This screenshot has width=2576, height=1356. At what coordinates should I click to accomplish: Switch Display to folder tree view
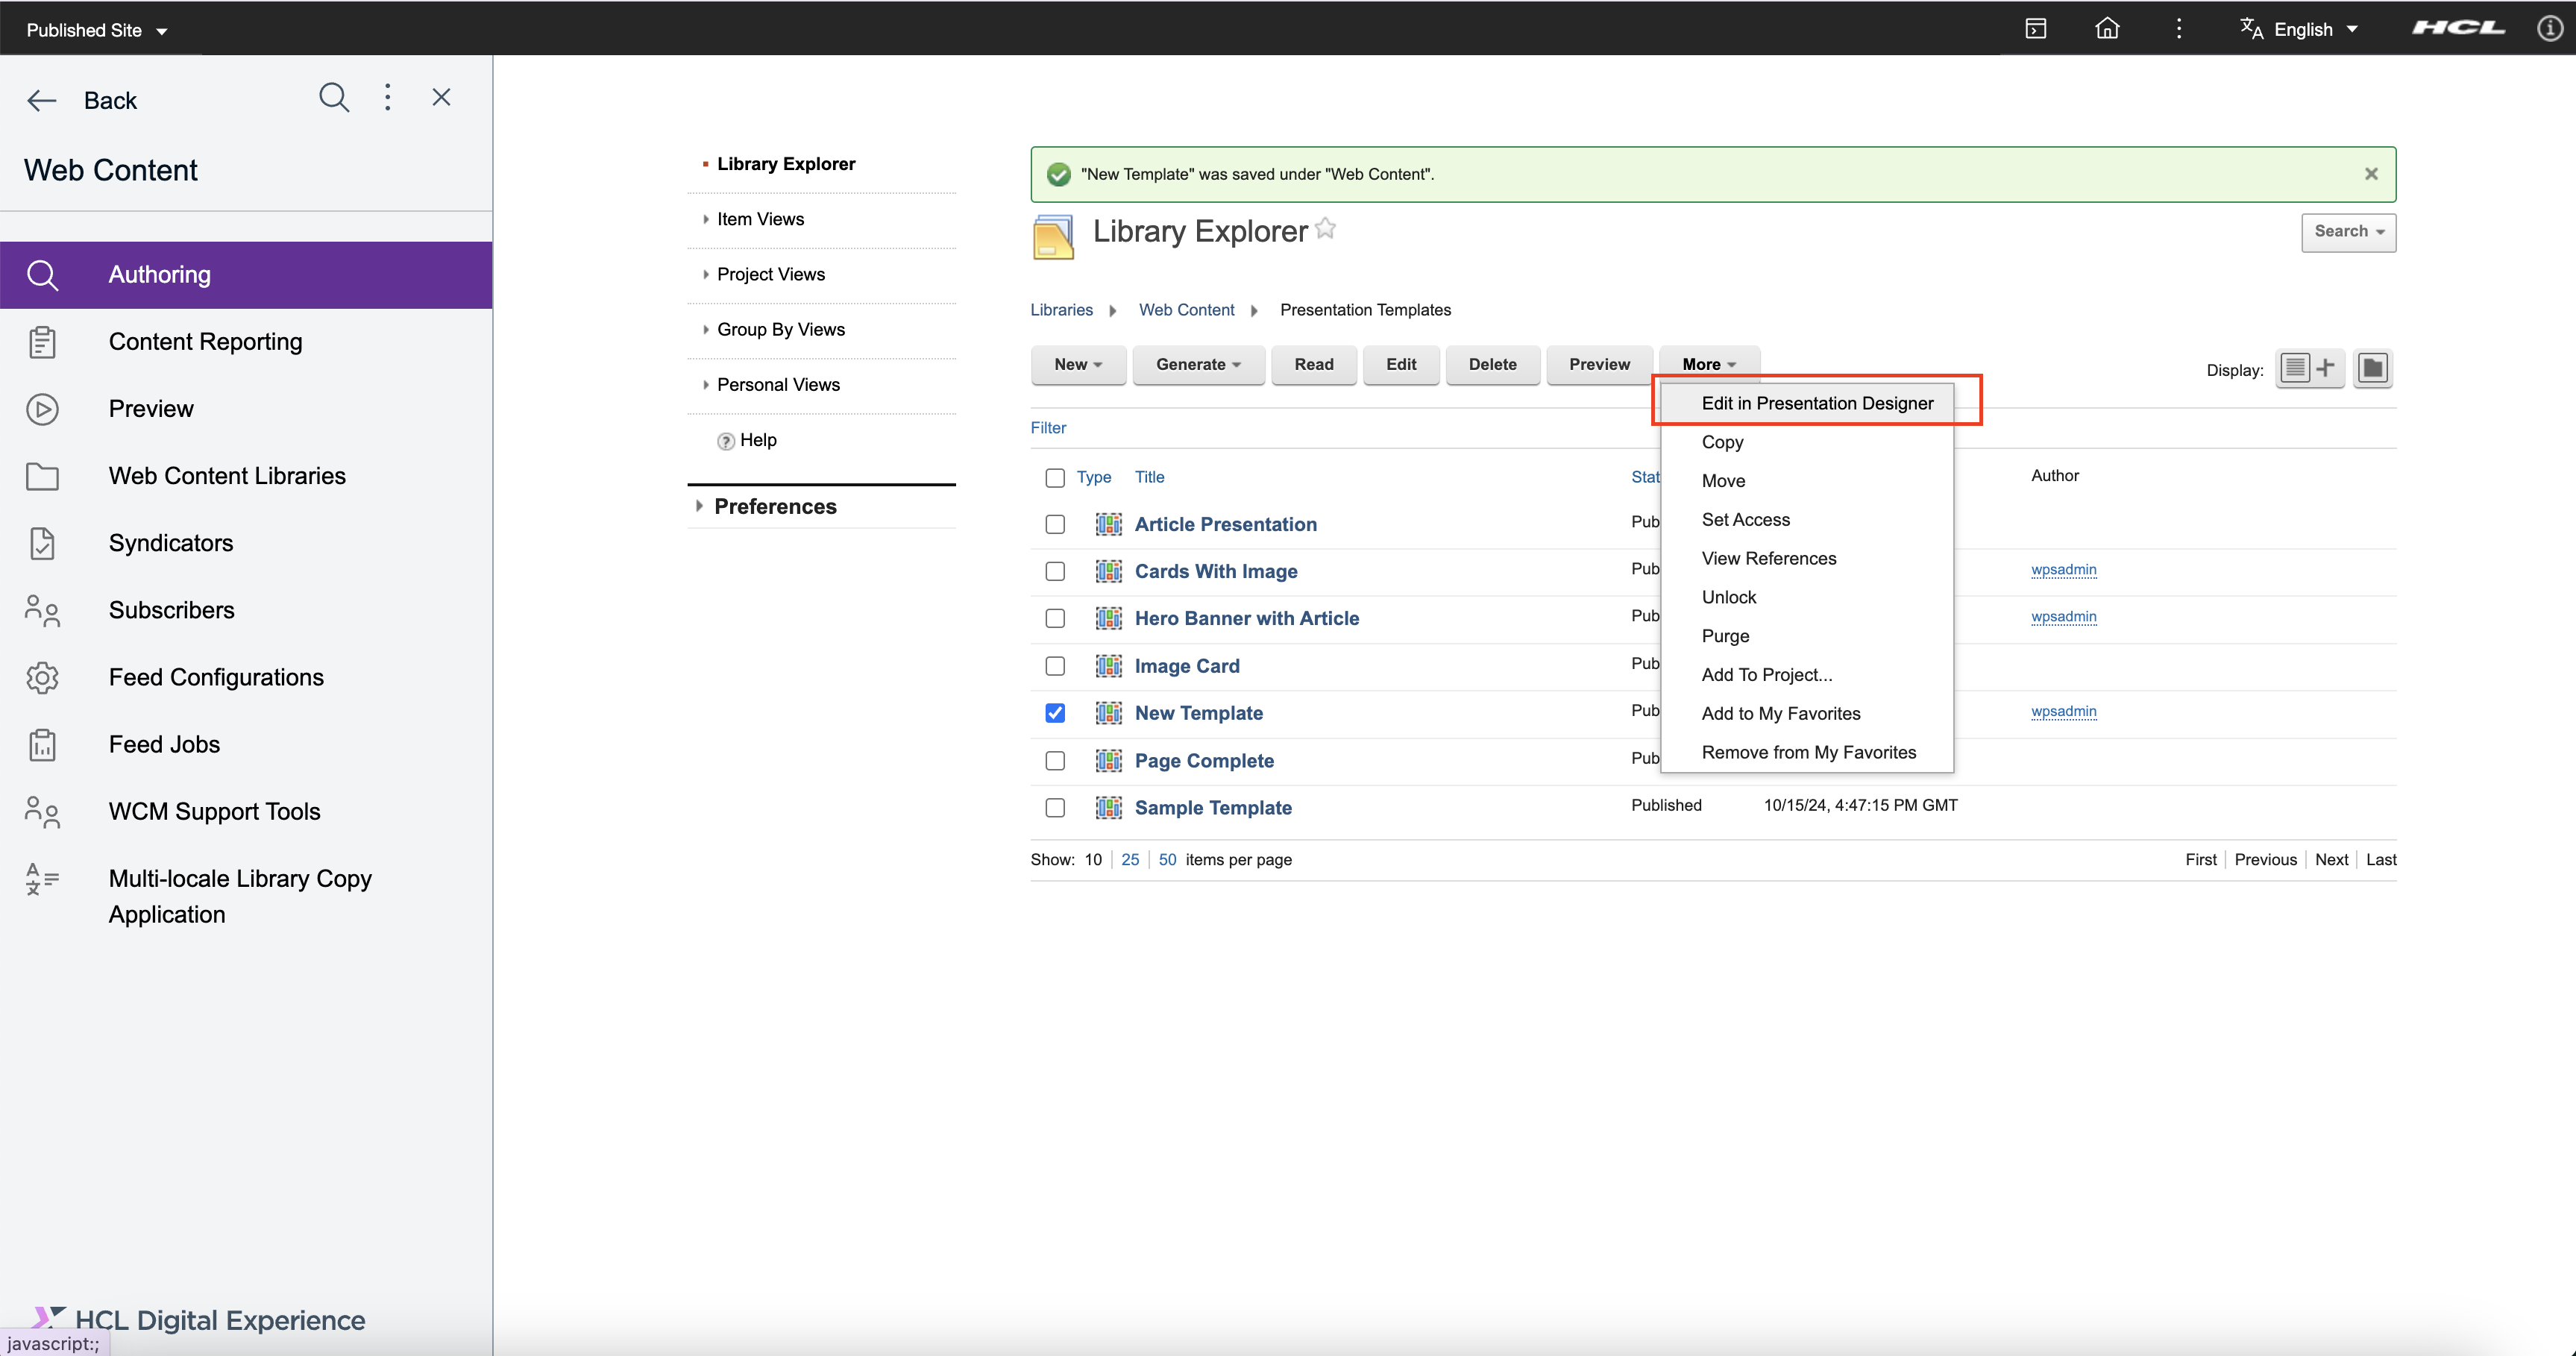(2373, 368)
